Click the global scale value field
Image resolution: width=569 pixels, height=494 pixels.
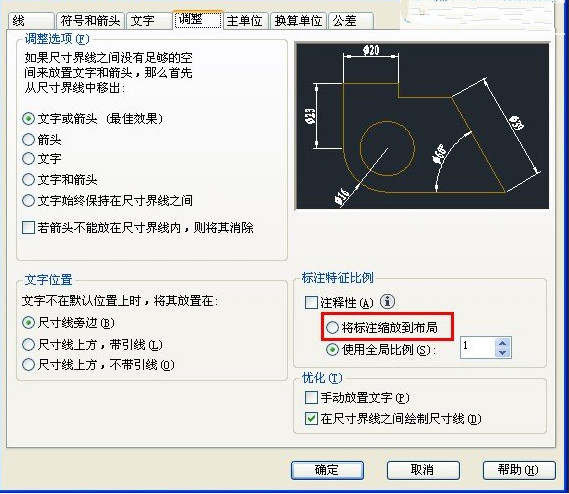coord(478,347)
